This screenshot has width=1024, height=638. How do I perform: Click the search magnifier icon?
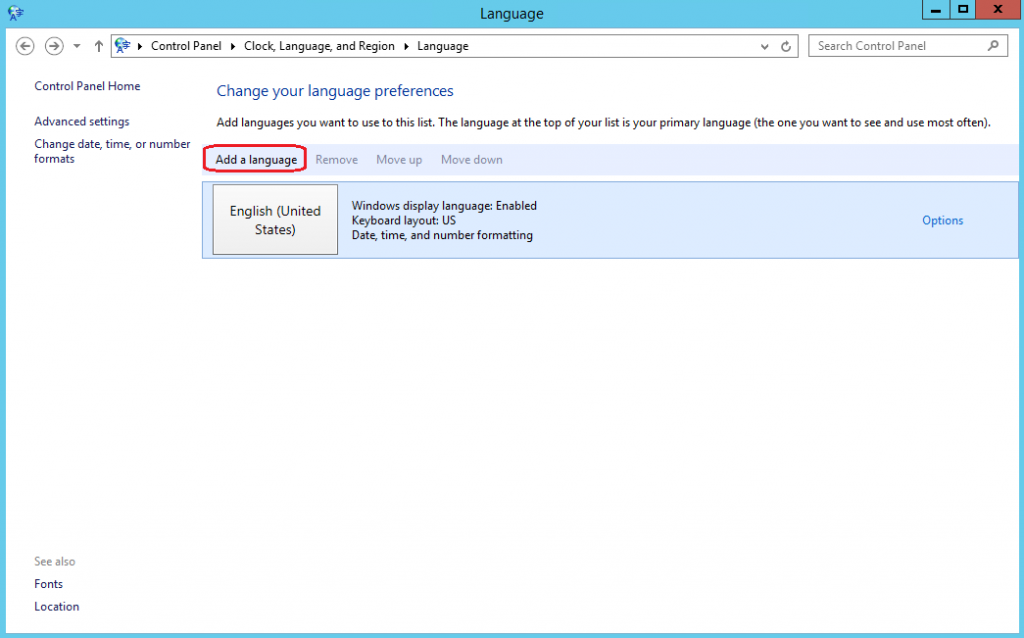[993, 46]
